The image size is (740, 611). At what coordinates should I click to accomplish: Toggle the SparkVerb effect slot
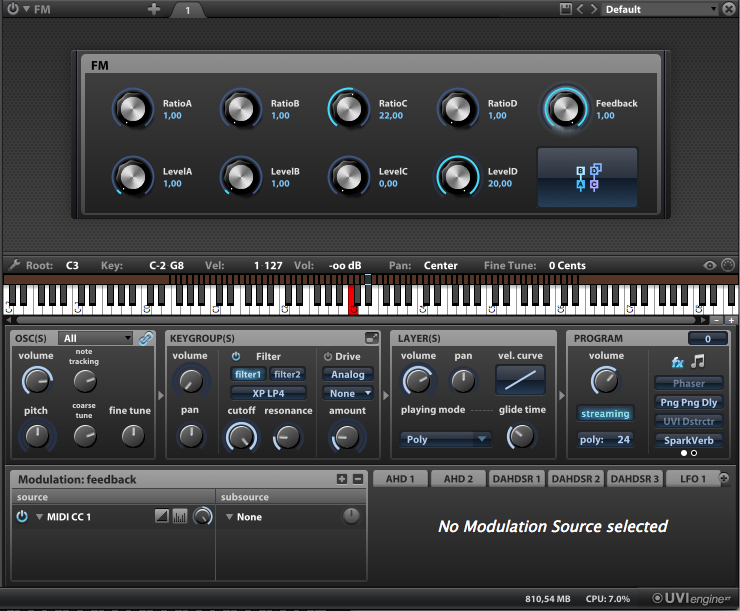click(x=689, y=440)
